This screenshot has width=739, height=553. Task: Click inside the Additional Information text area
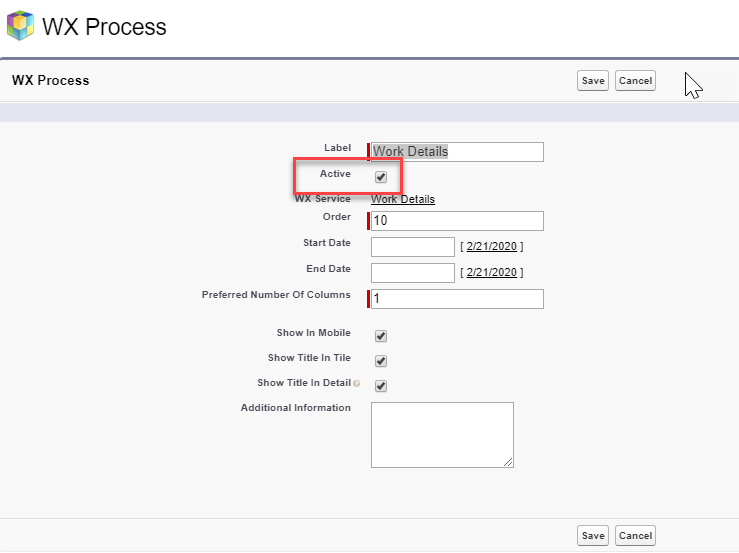441,434
